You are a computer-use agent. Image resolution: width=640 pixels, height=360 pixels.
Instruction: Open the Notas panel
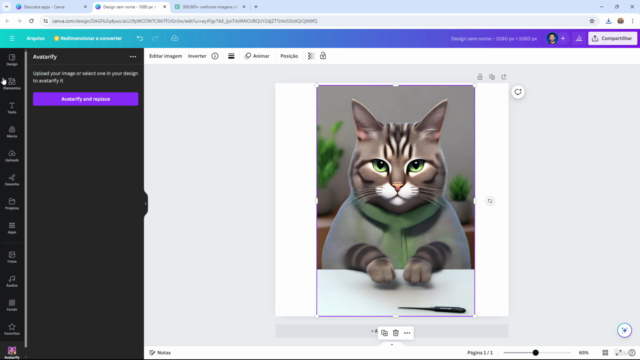[160, 353]
